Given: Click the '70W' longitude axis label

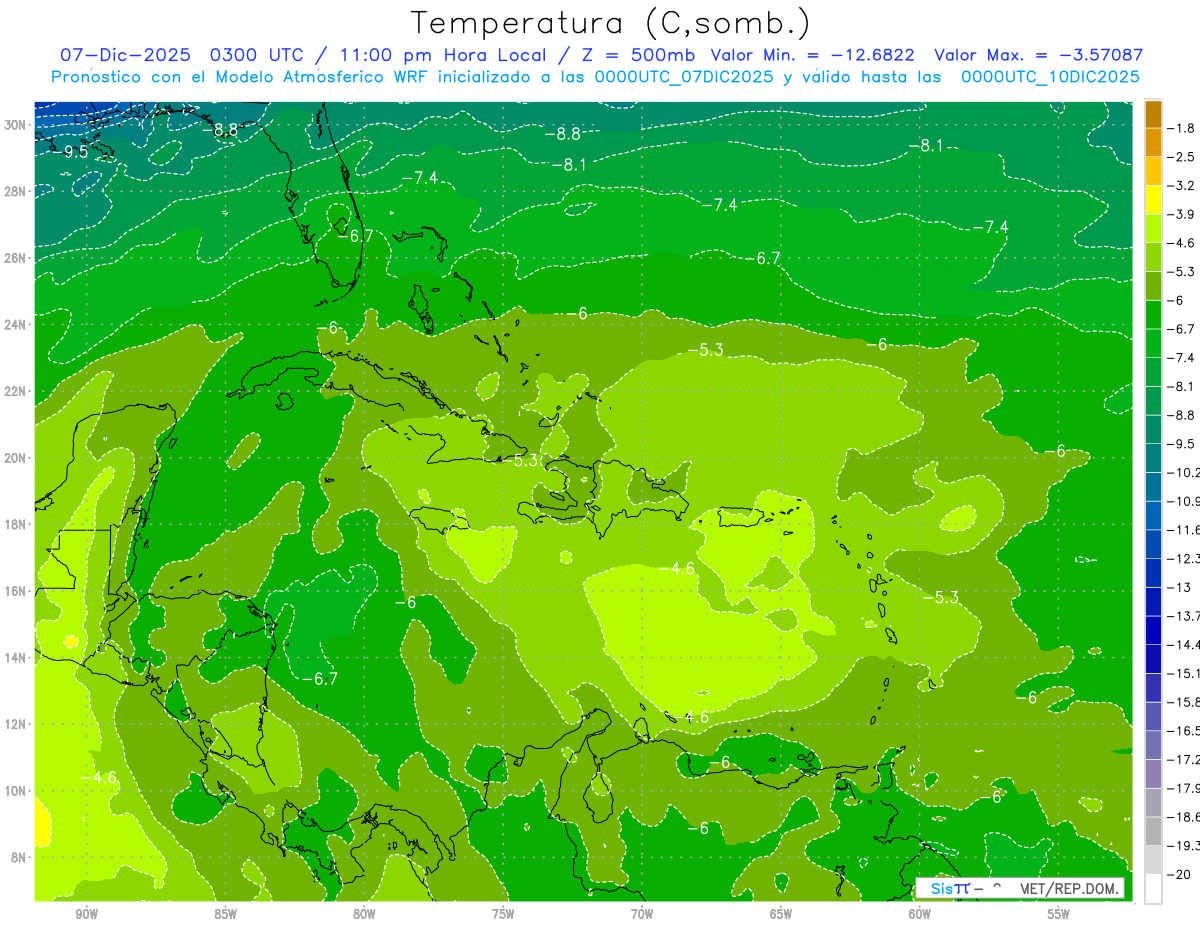Looking at the screenshot, I should (x=642, y=914).
